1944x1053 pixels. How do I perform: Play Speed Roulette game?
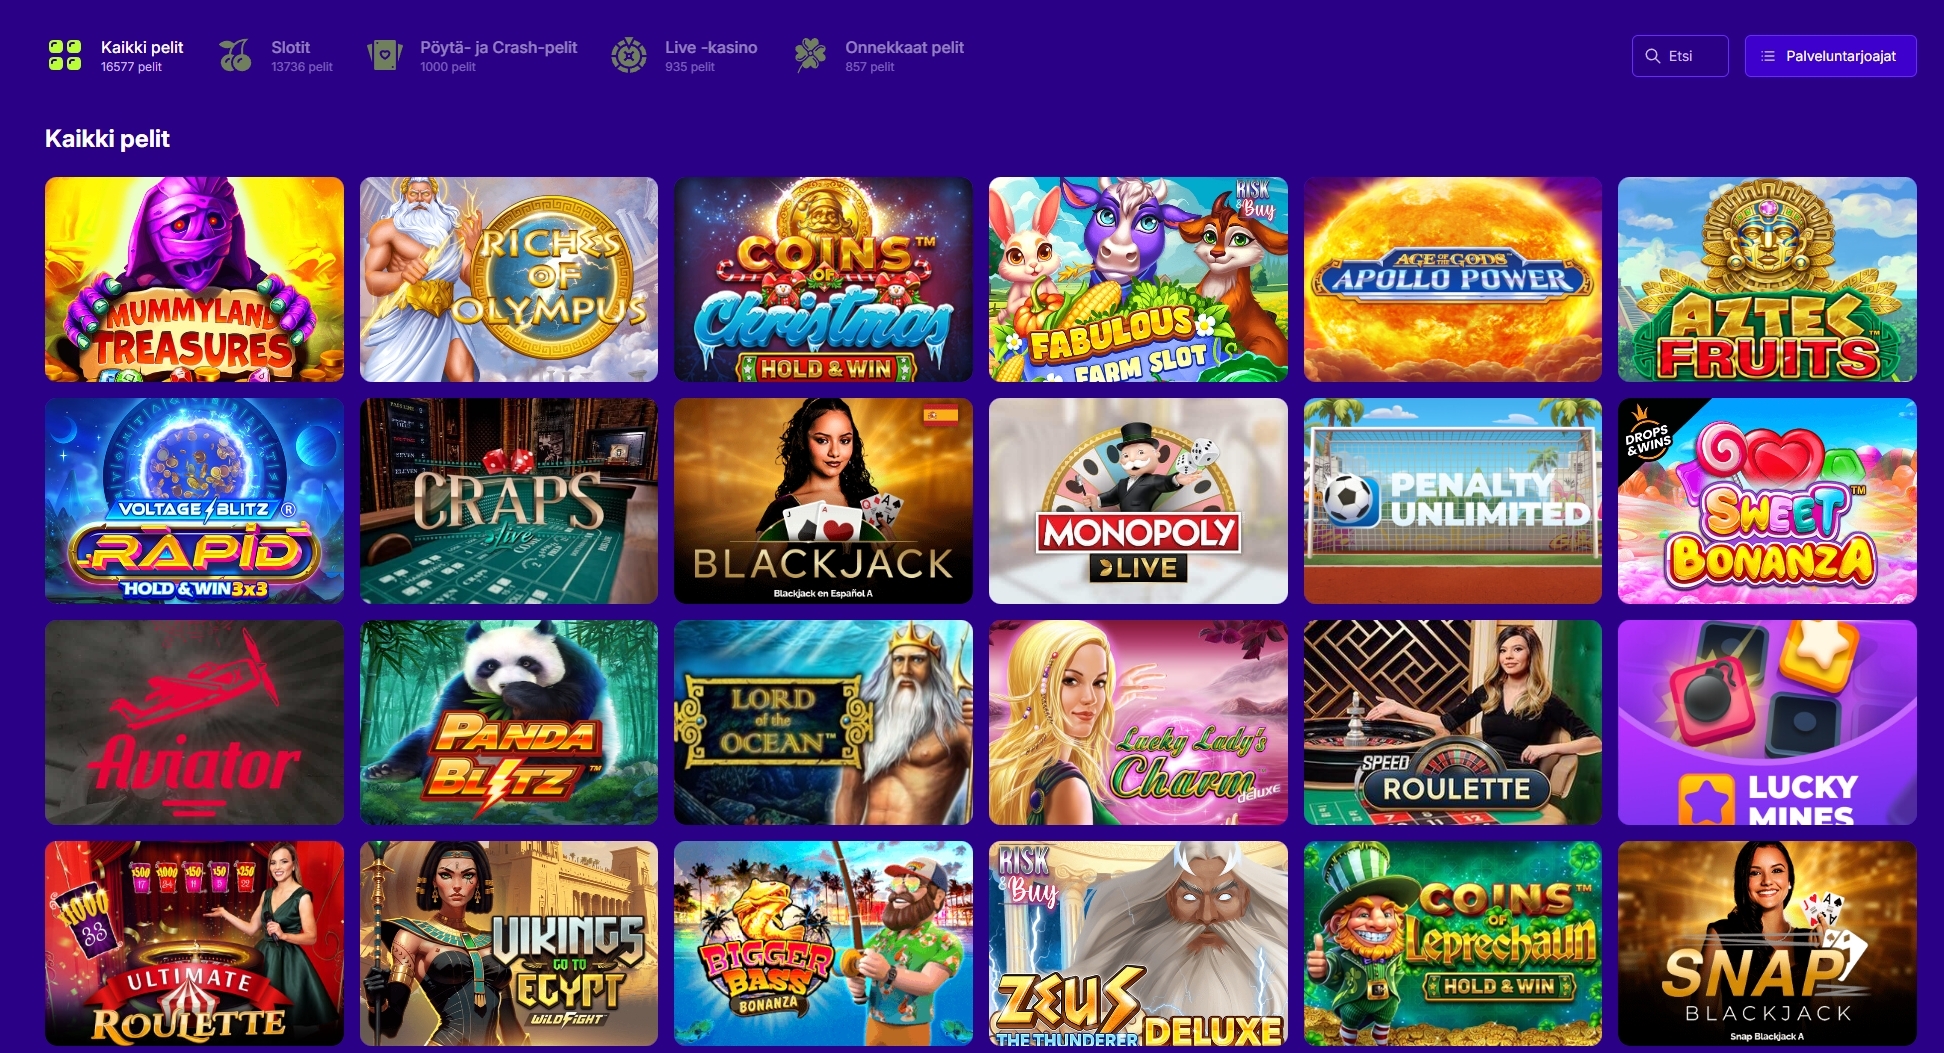pos(1452,722)
